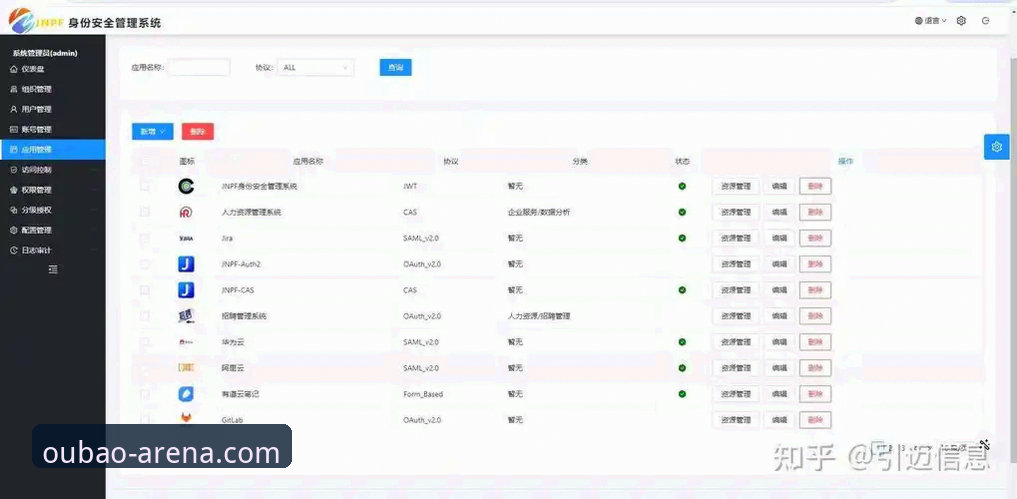Viewport: 1017px width, 499px height.
Task: Click the 企业服务/数据分析 category cell
Action: coord(539,212)
